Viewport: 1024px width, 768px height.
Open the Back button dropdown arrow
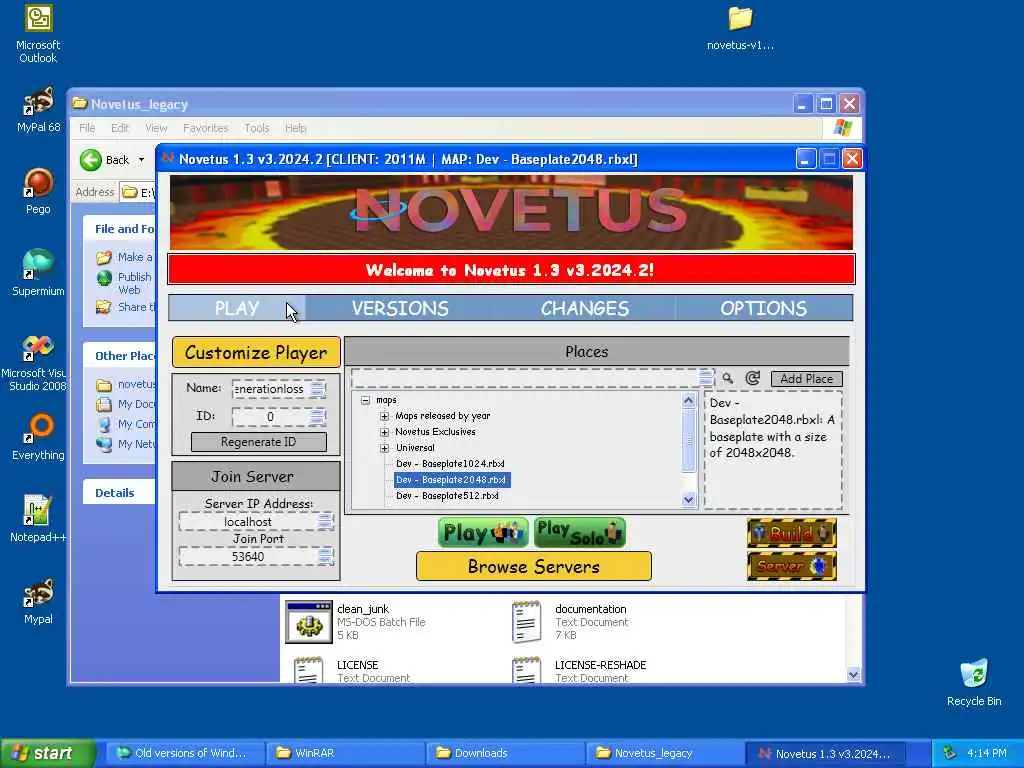point(141,159)
